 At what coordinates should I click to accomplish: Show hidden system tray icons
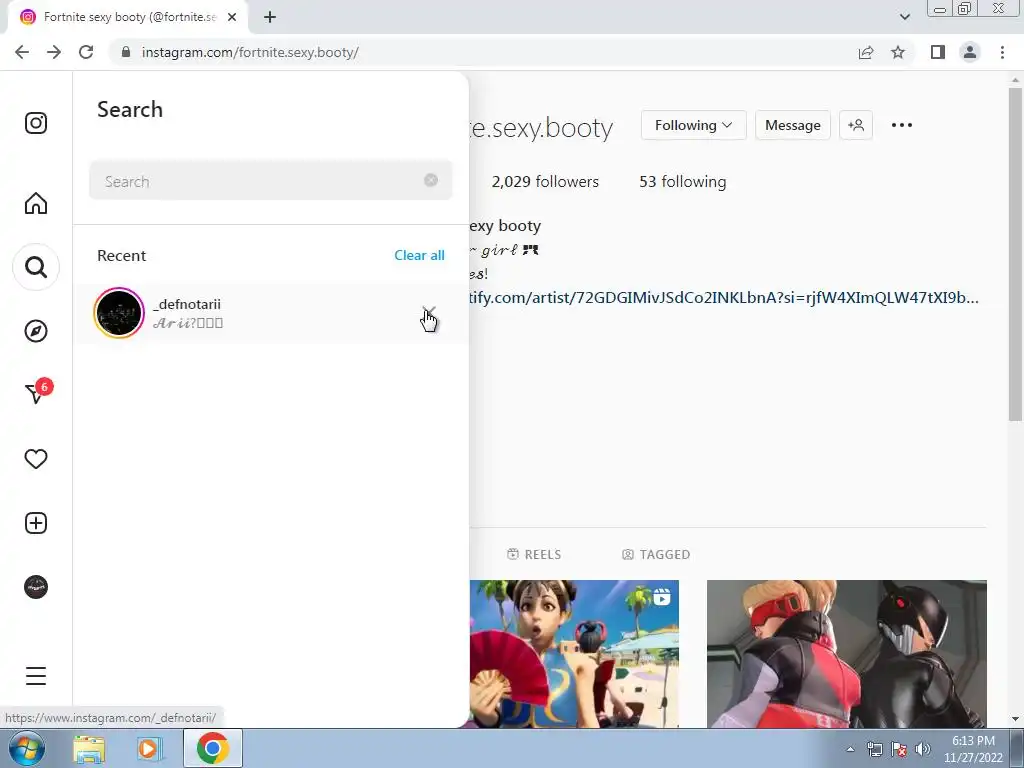point(850,749)
